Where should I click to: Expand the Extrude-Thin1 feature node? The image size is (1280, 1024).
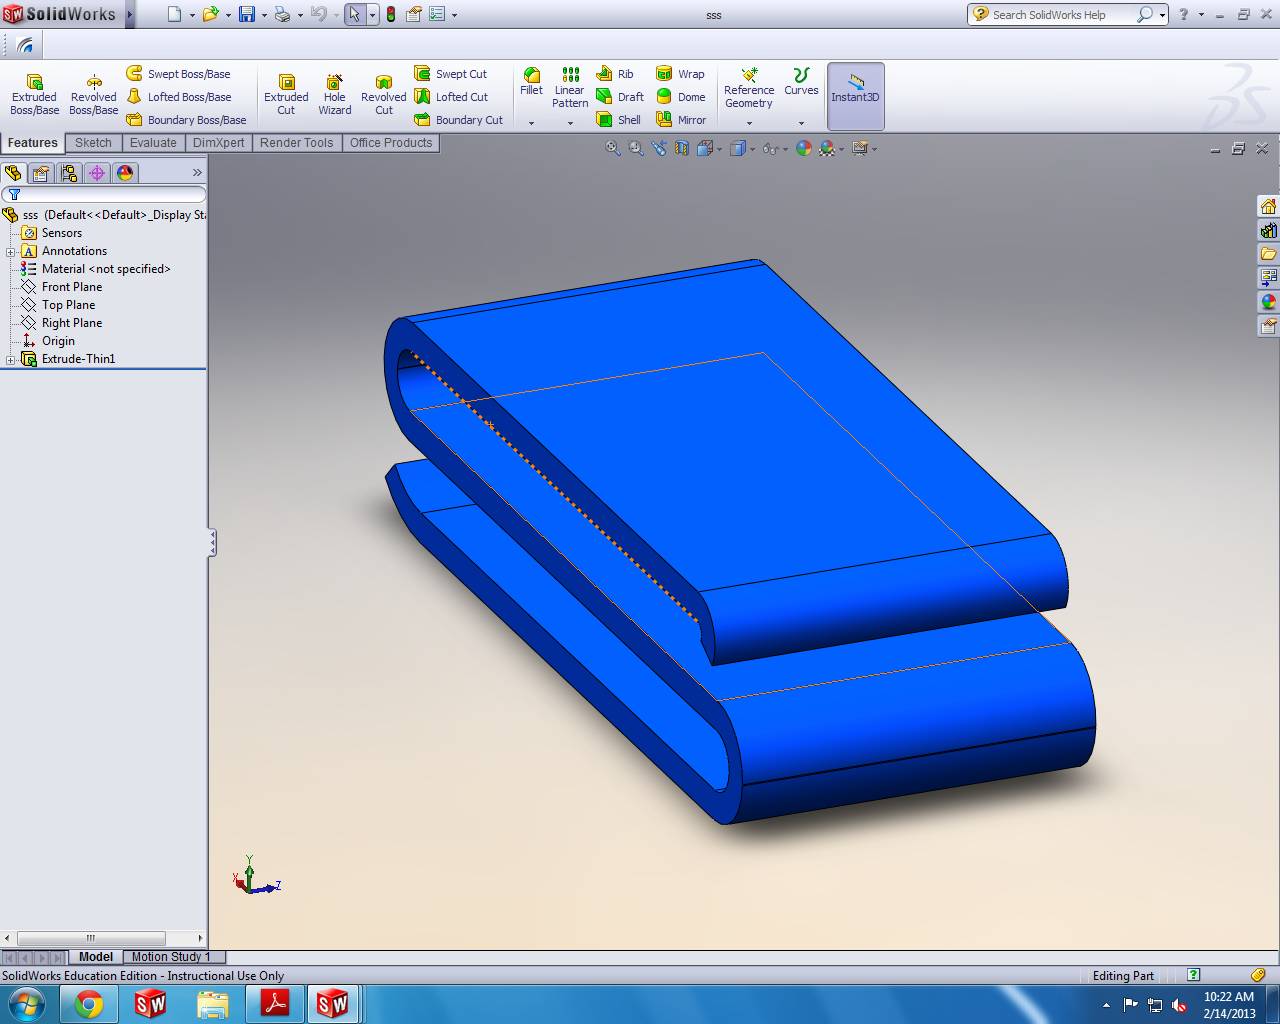(x=10, y=360)
